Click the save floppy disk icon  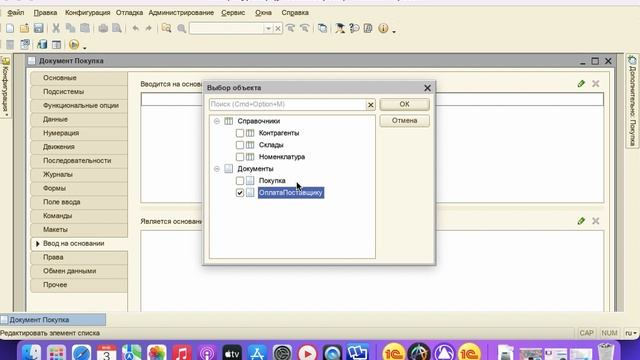click(38, 28)
